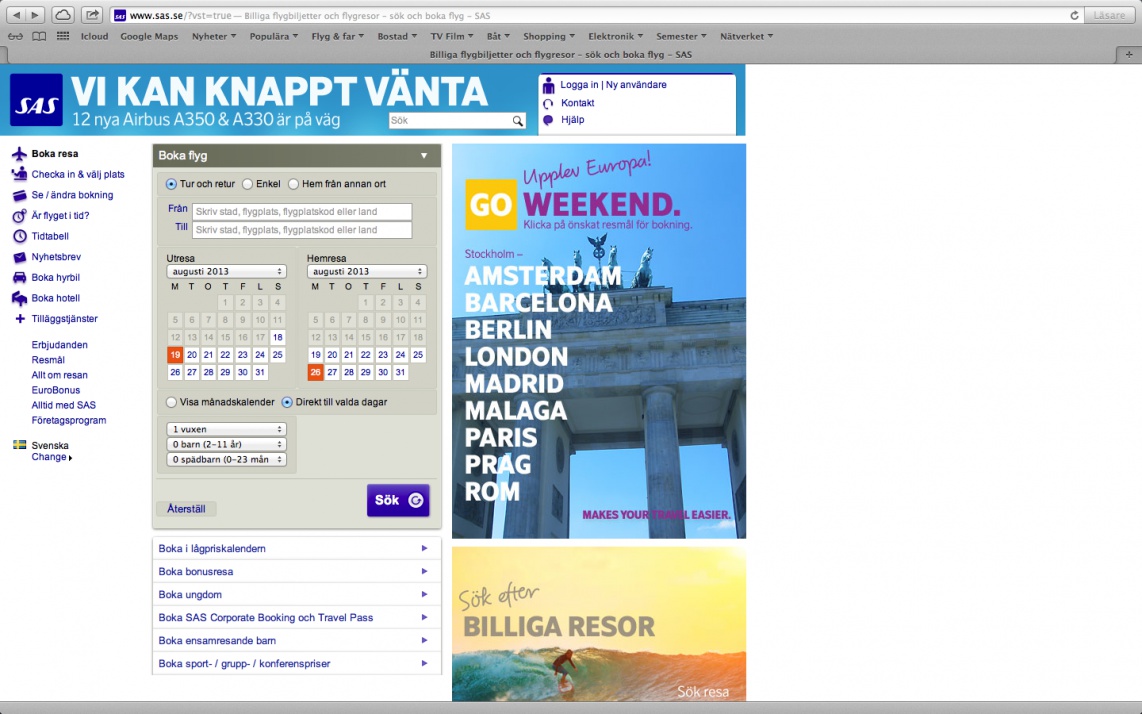Open the 1 vuxen passenger dropdown
The image size is (1142, 714).
pyautogui.click(x=226, y=429)
